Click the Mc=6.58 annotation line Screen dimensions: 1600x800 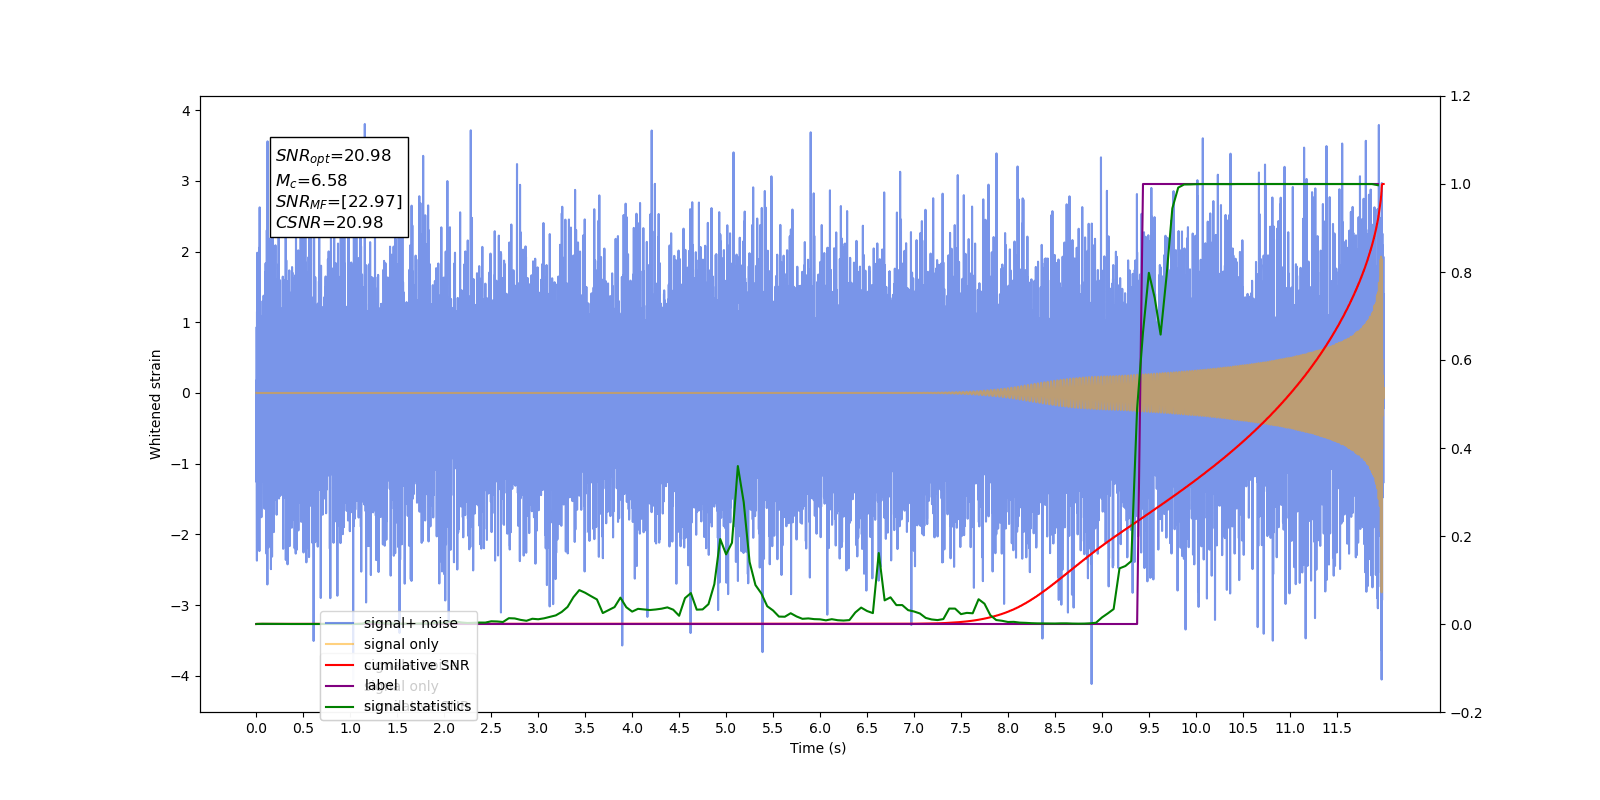point(311,181)
